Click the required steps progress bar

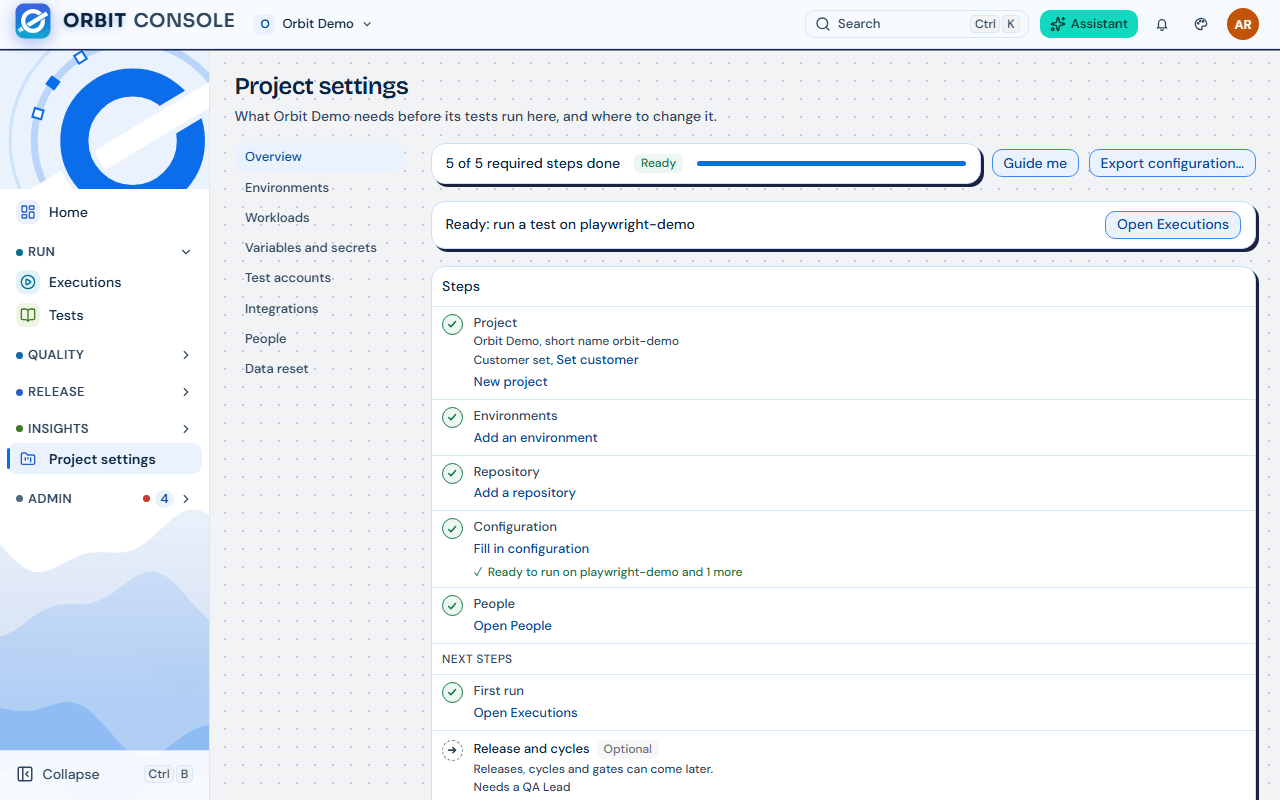[x=831, y=163]
